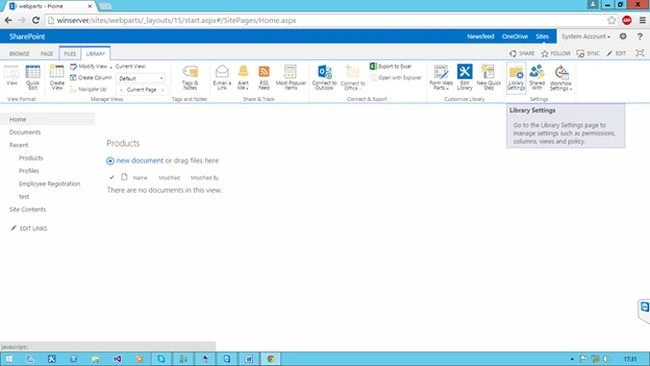Image resolution: width=650 pixels, height=366 pixels.
Task: Open the Form Web Parts dropdown
Action: pyautogui.click(x=441, y=78)
